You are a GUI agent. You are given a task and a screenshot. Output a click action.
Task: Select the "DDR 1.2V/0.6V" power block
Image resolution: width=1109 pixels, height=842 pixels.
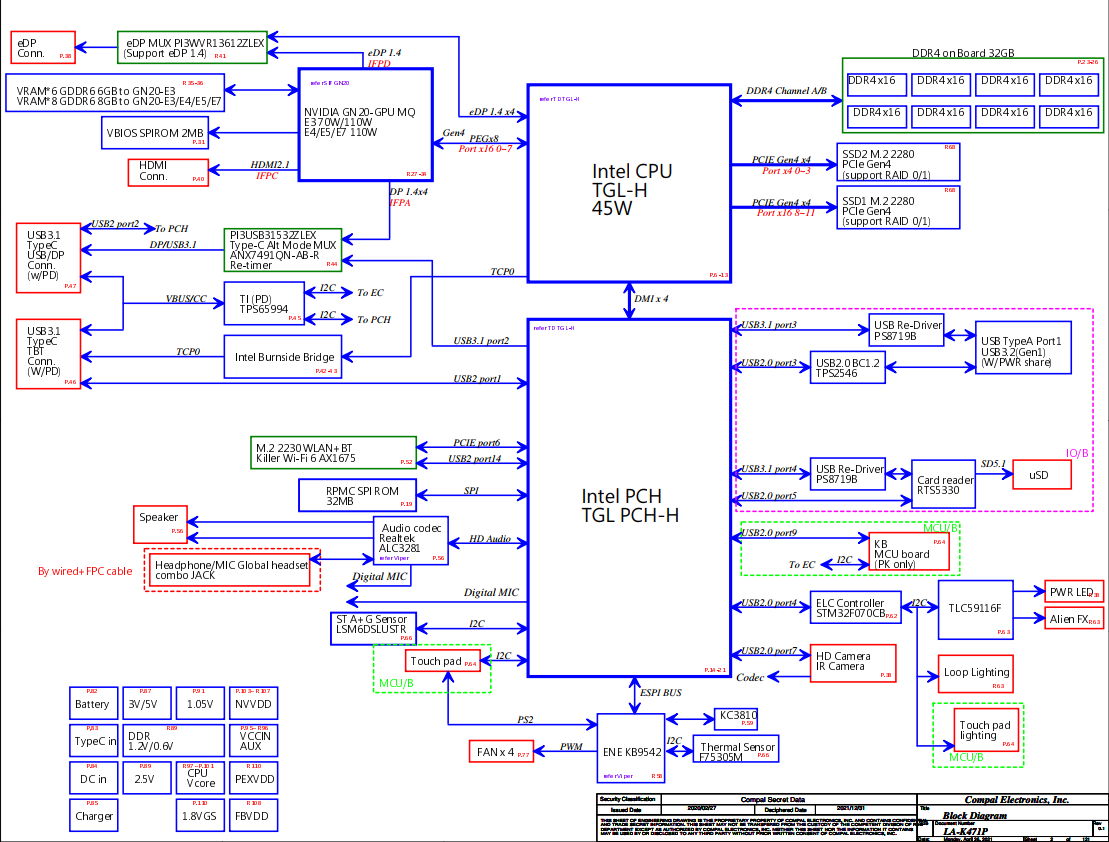(x=173, y=740)
